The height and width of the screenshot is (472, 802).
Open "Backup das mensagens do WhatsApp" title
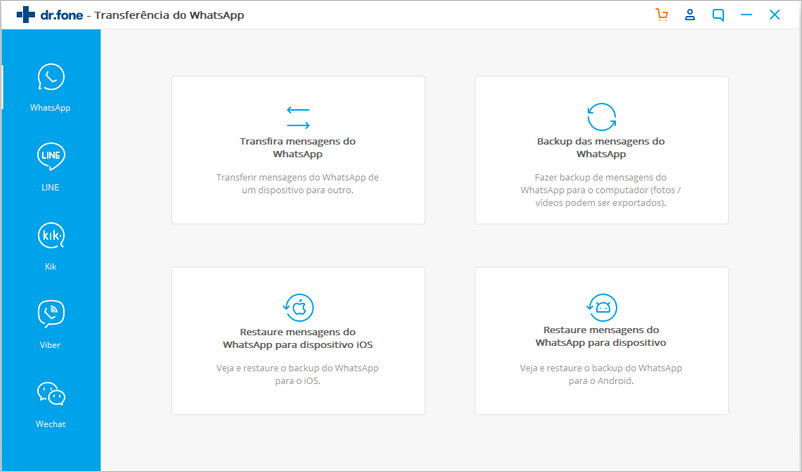pos(601,147)
